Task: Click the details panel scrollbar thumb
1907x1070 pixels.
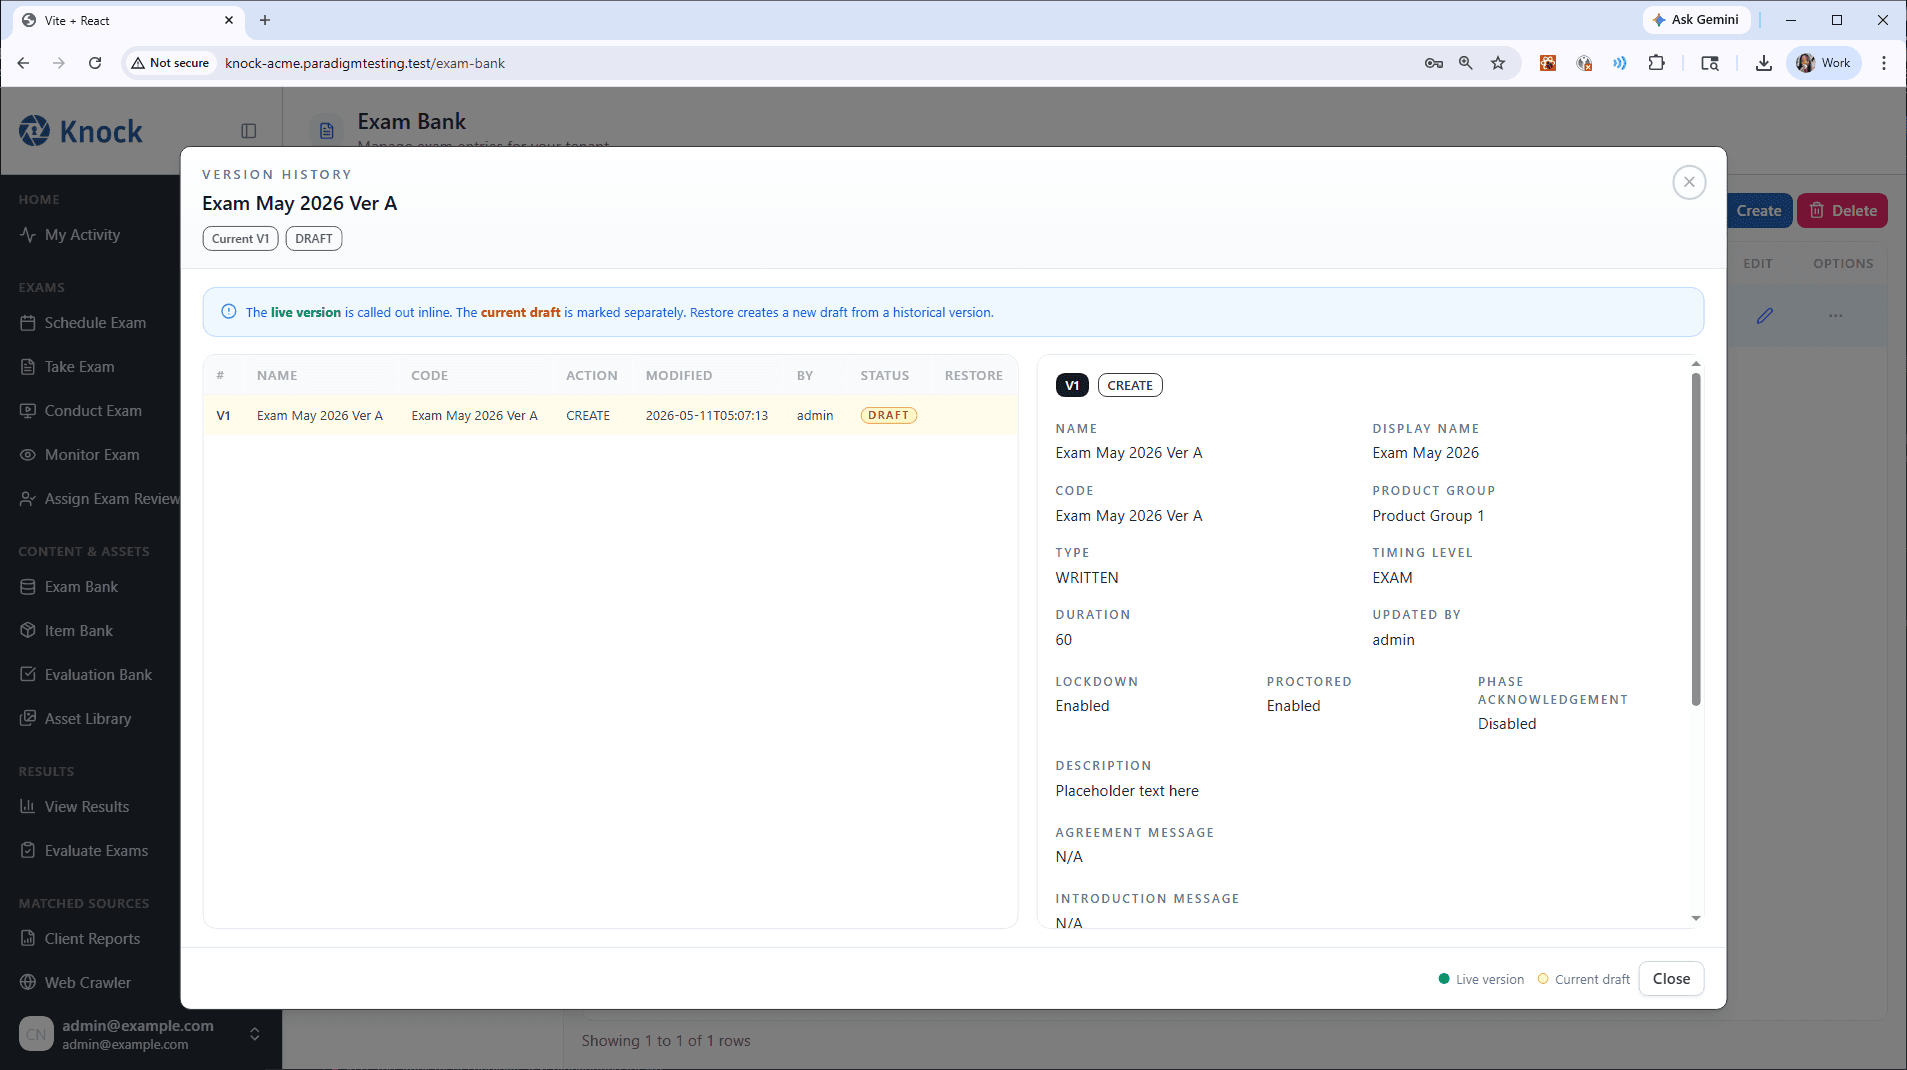Action: point(1696,538)
